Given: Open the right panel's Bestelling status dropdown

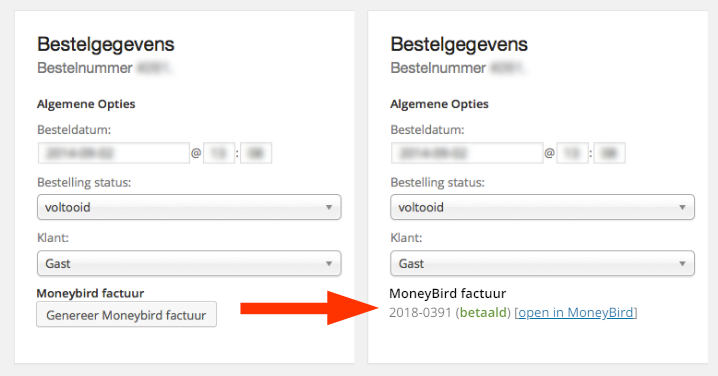Looking at the screenshot, I should tap(542, 207).
